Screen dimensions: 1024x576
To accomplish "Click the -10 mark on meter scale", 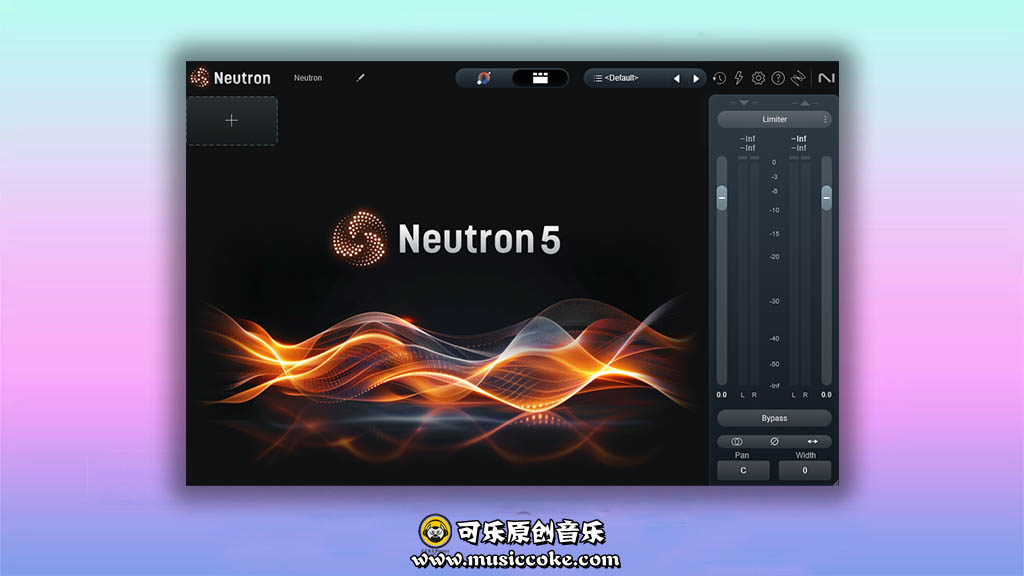I will [x=774, y=210].
